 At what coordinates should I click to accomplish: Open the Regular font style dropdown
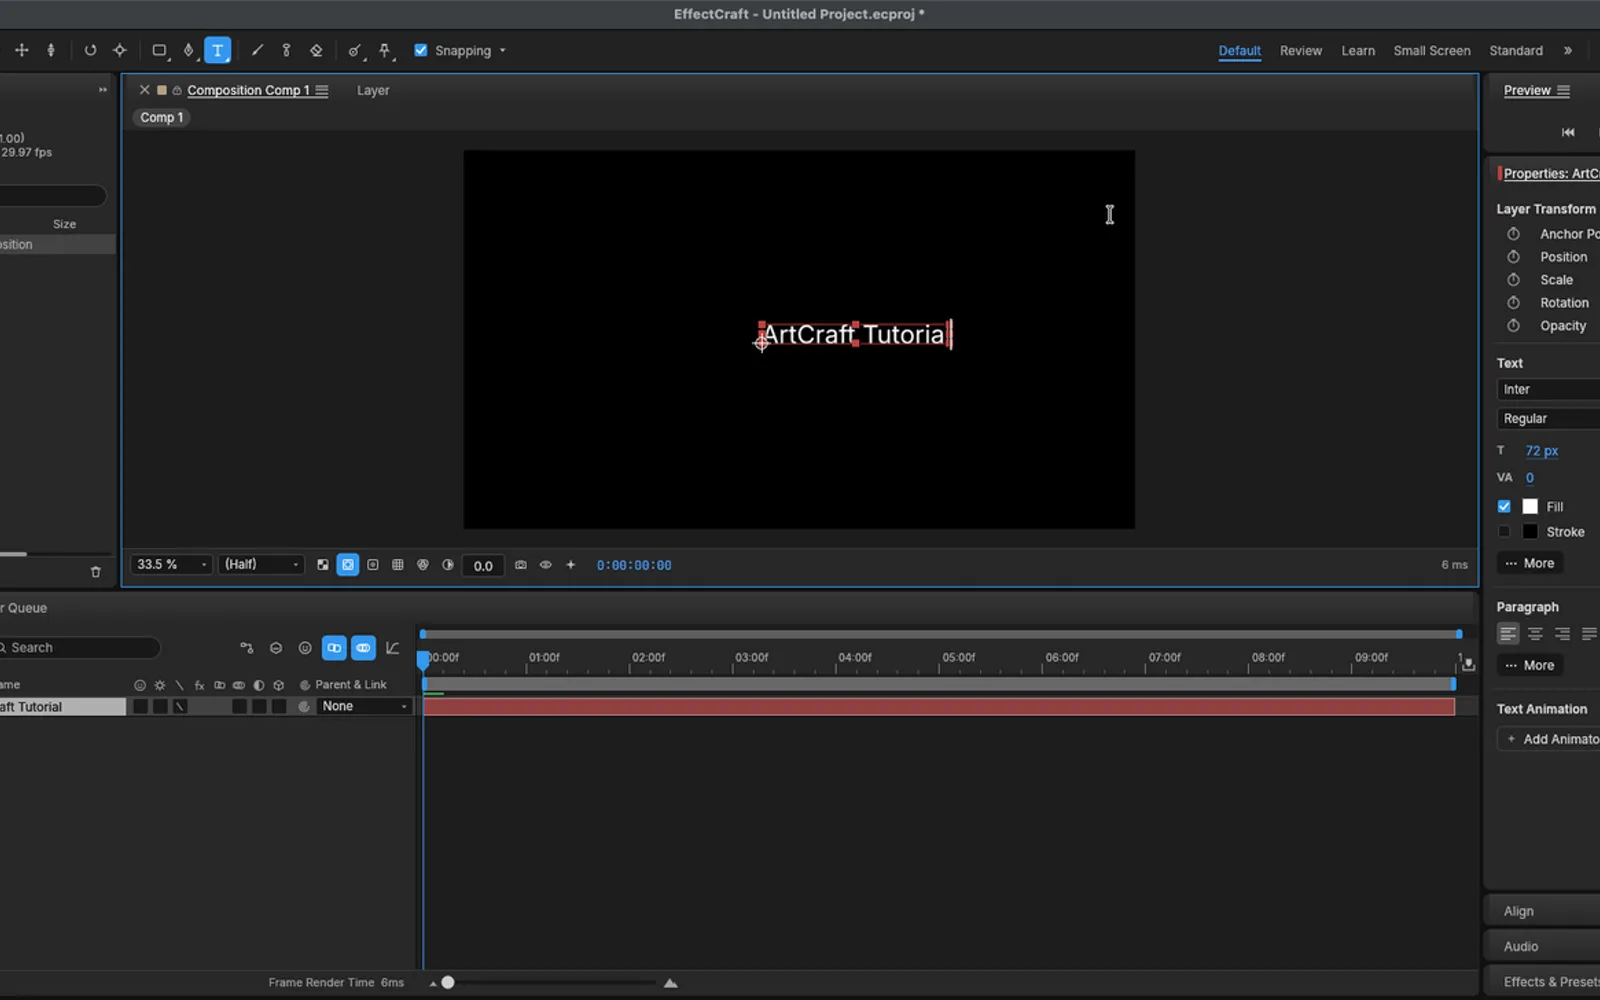point(1548,419)
